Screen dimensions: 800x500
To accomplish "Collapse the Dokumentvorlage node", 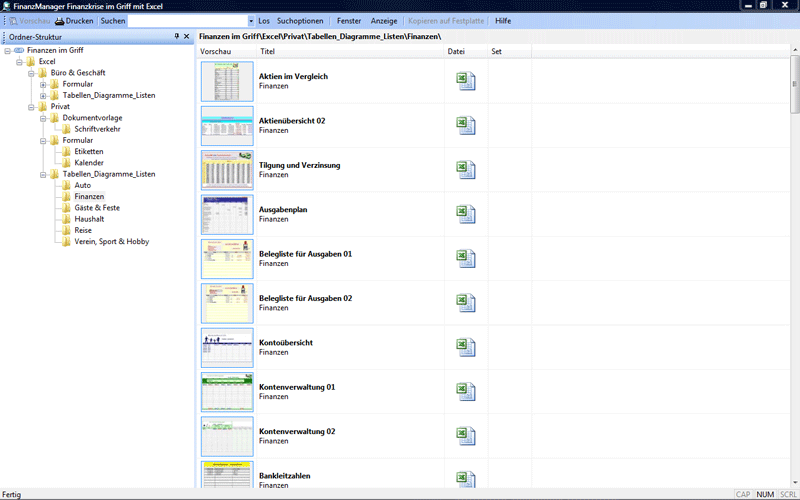I will click(x=43, y=118).
